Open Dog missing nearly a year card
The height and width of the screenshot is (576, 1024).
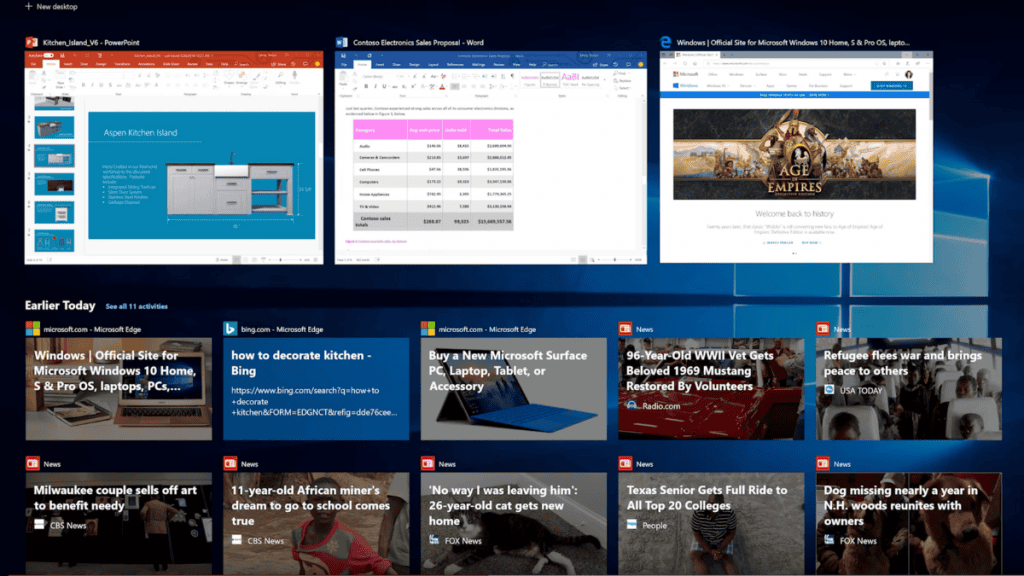[908, 524]
